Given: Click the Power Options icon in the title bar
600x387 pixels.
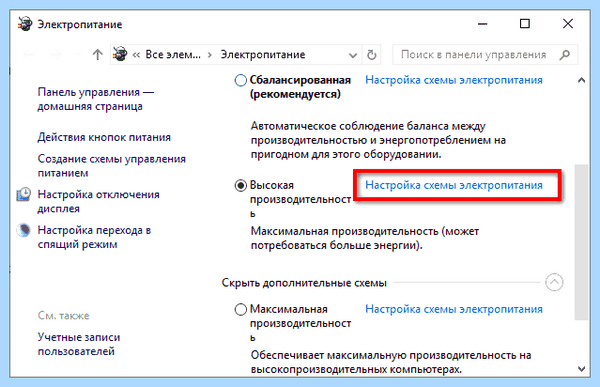Looking at the screenshot, I should (25, 24).
